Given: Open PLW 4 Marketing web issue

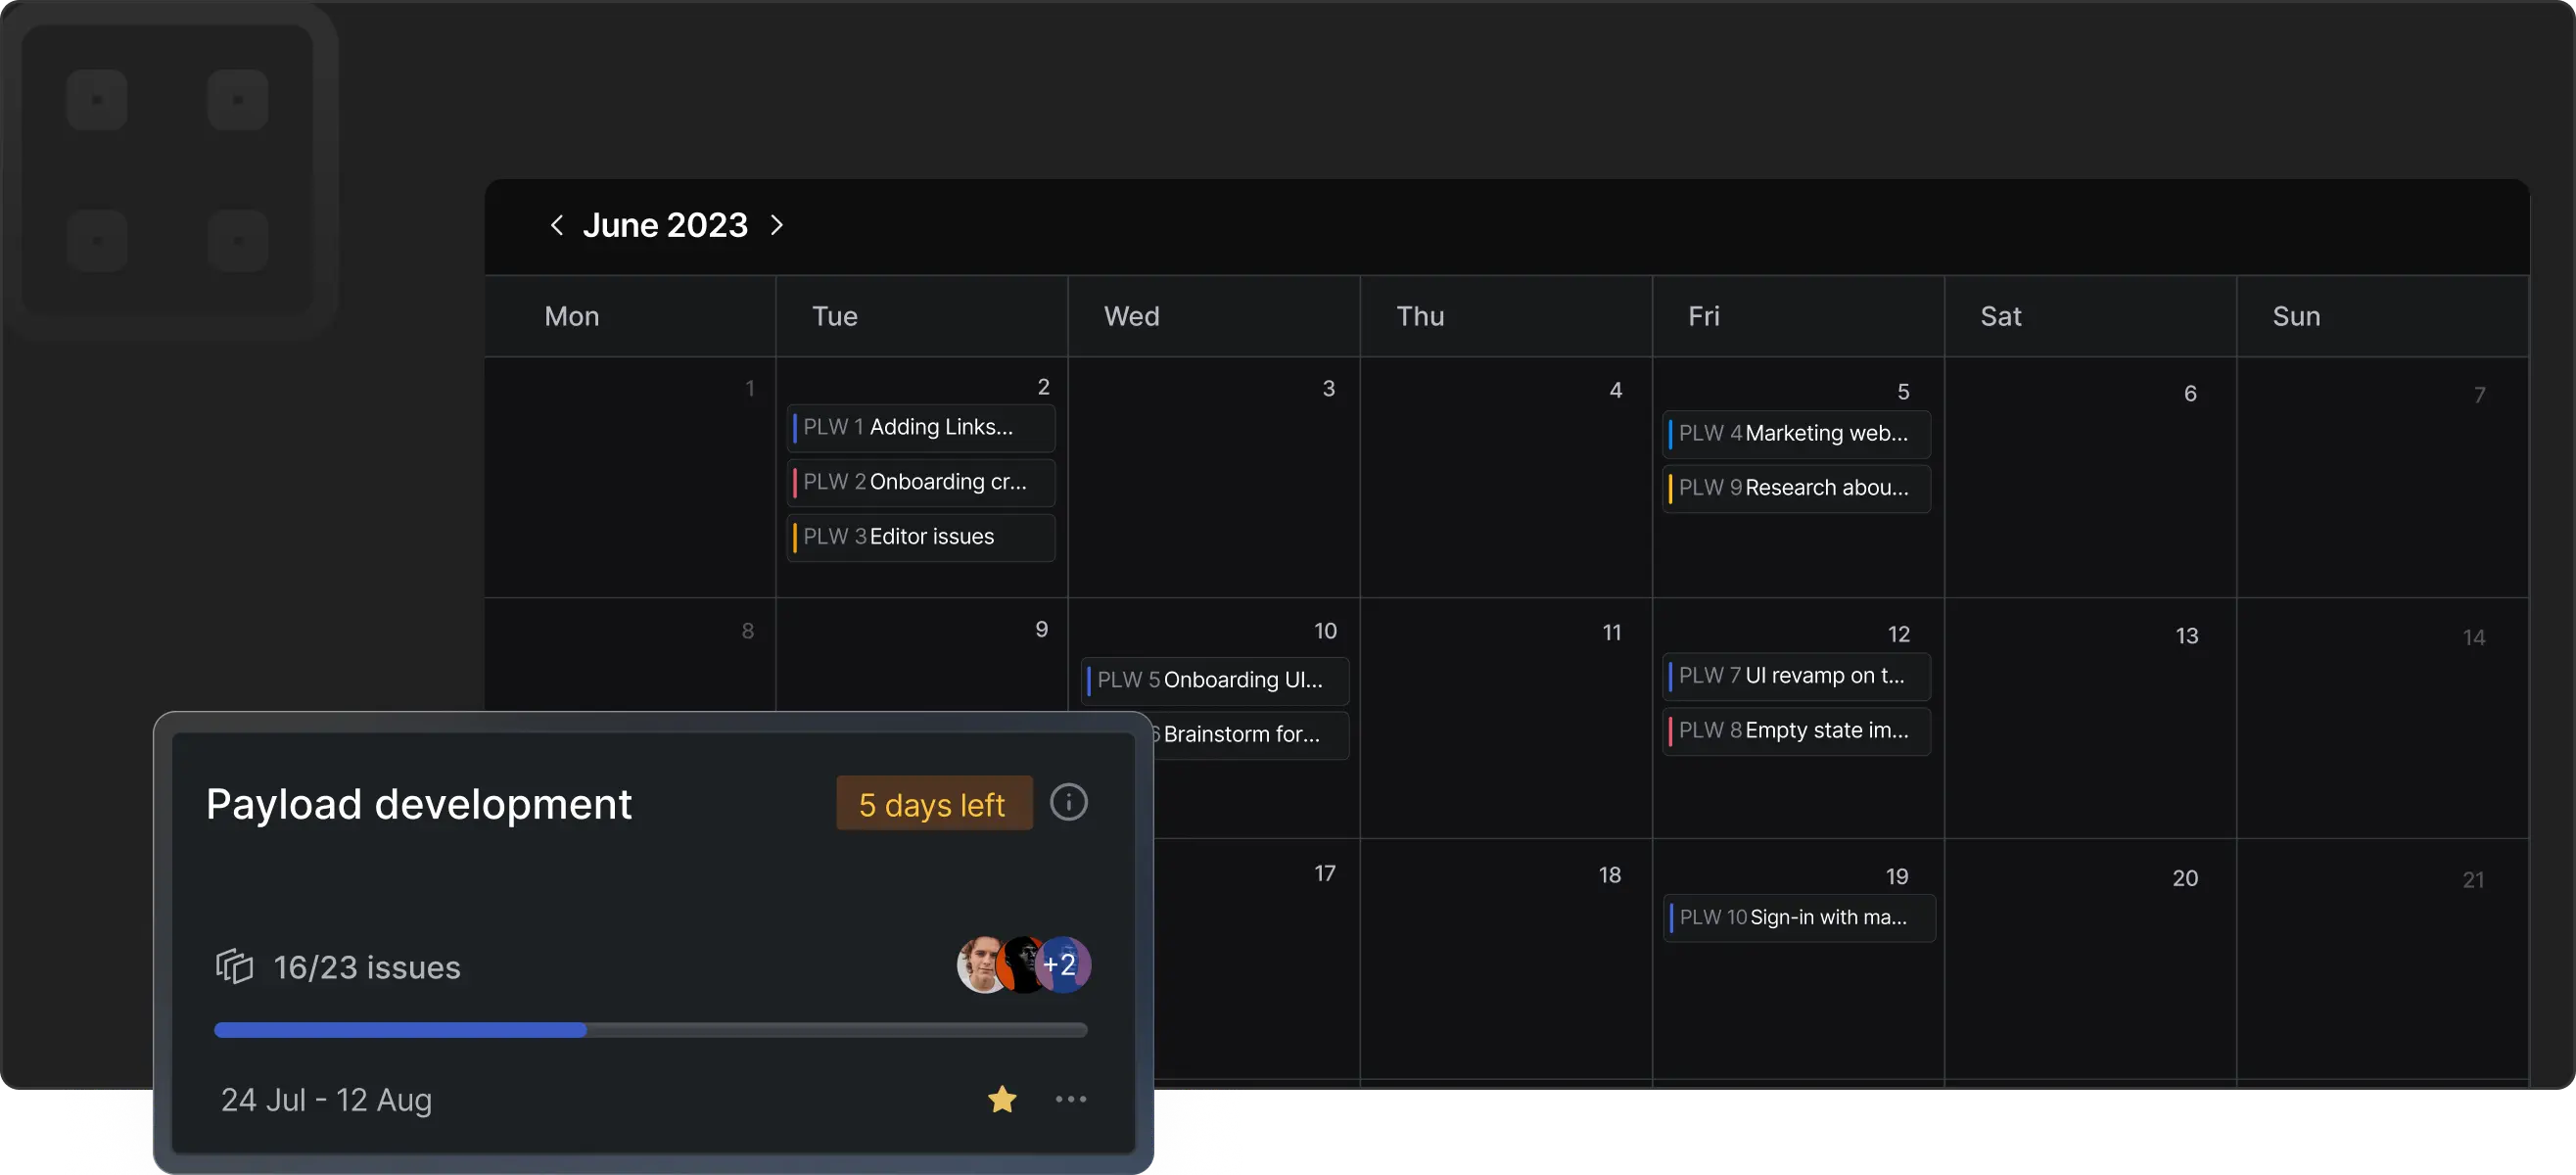Looking at the screenshot, I should [x=1796, y=433].
